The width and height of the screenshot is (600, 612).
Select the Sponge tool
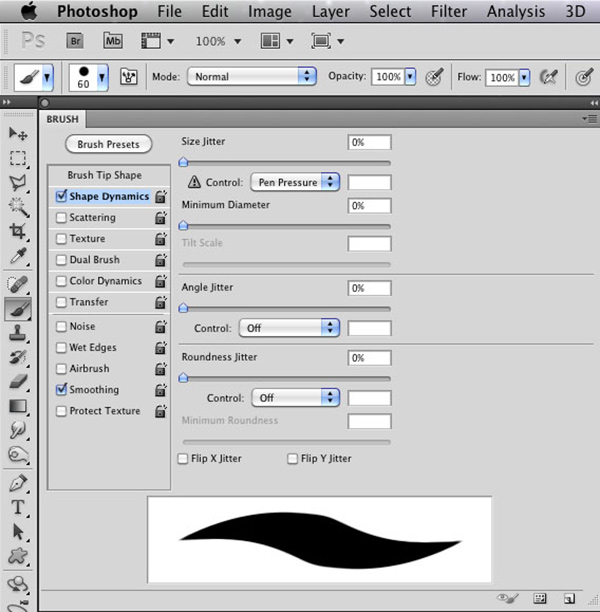tap(18, 454)
